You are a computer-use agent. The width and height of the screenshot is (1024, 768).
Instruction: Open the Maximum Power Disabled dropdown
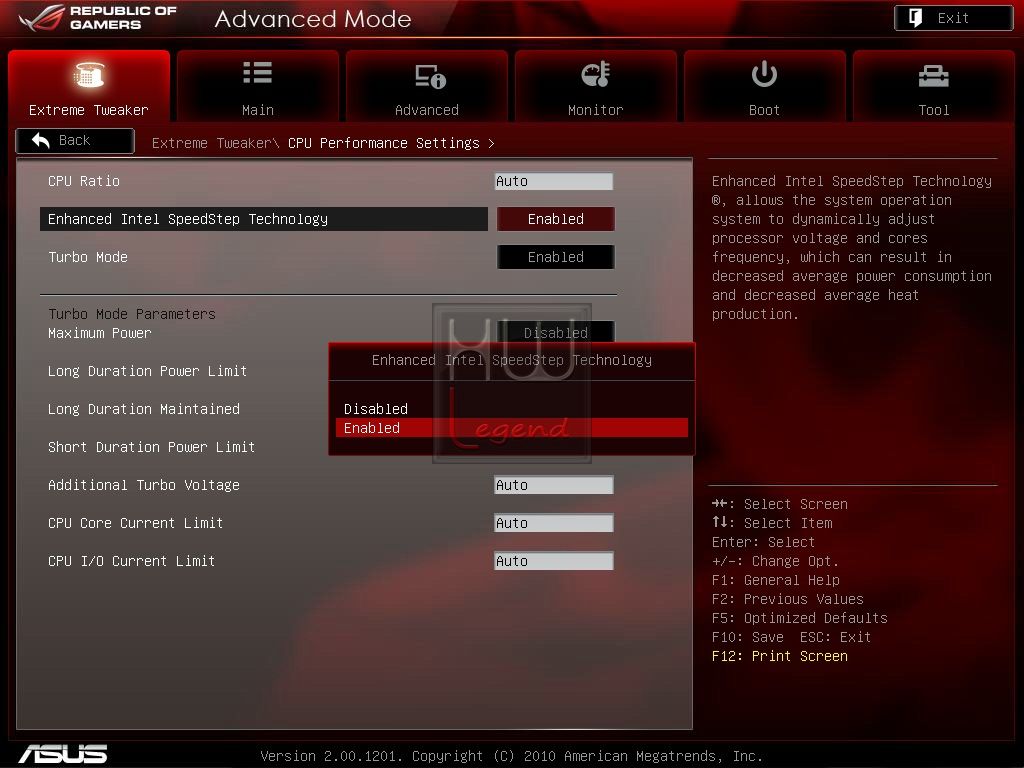tap(556, 332)
